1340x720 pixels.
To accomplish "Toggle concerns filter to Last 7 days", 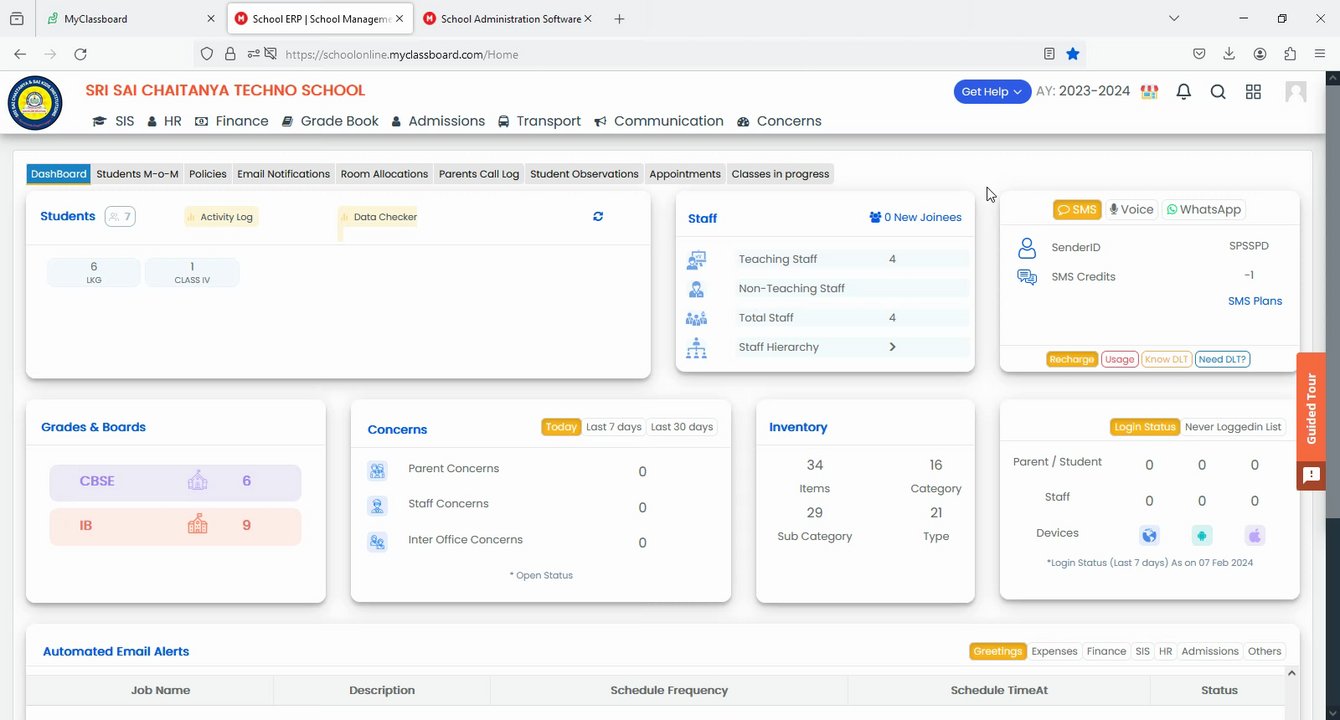I will pos(613,427).
